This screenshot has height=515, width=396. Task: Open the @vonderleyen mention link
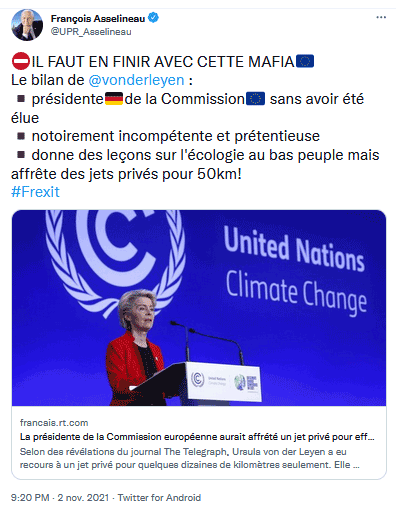pyautogui.click(x=136, y=80)
